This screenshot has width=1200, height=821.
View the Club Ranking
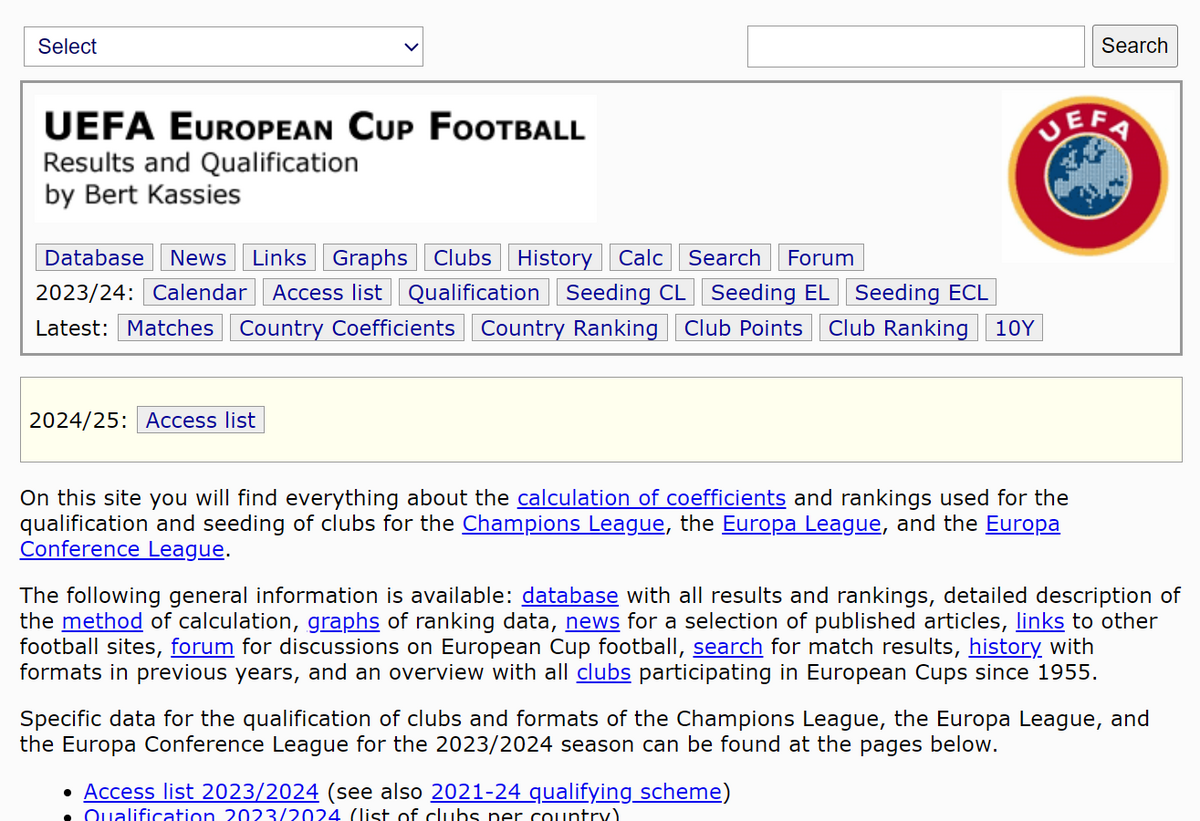point(898,327)
